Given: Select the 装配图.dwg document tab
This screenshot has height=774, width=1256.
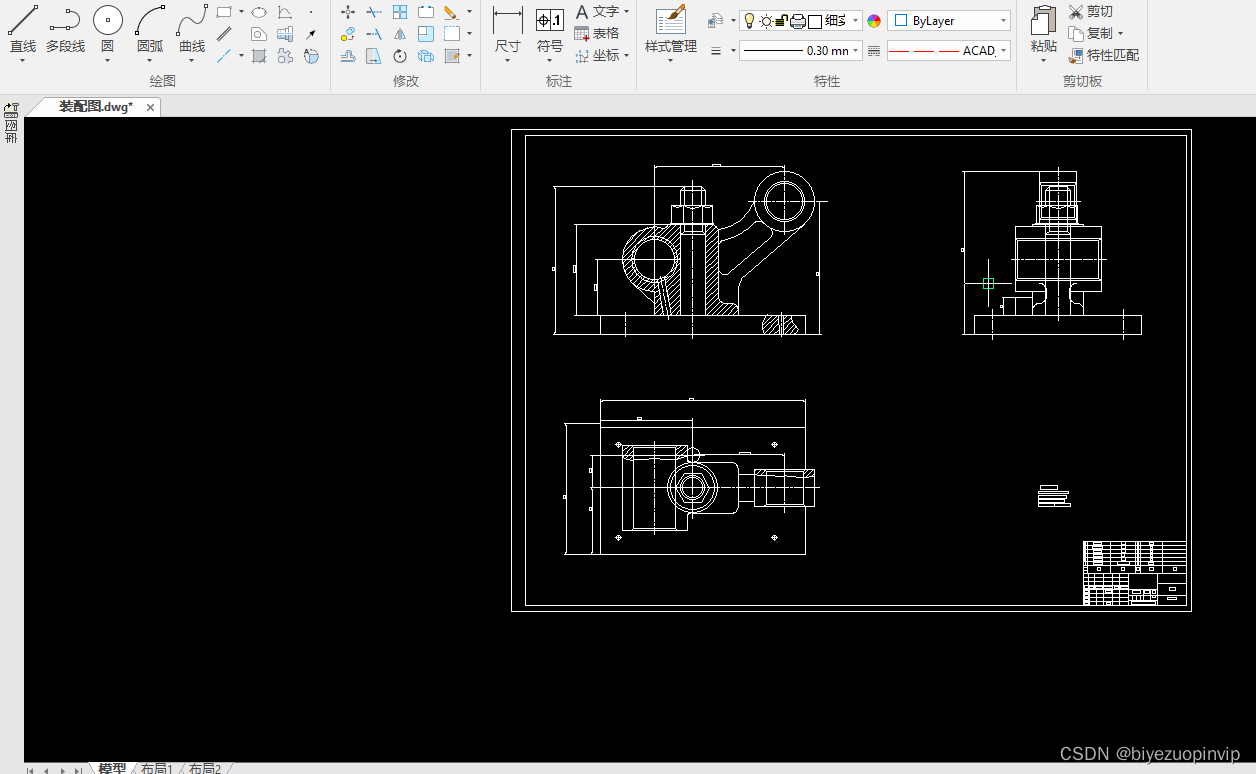Looking at the screenshot, I should pos(95,107).
